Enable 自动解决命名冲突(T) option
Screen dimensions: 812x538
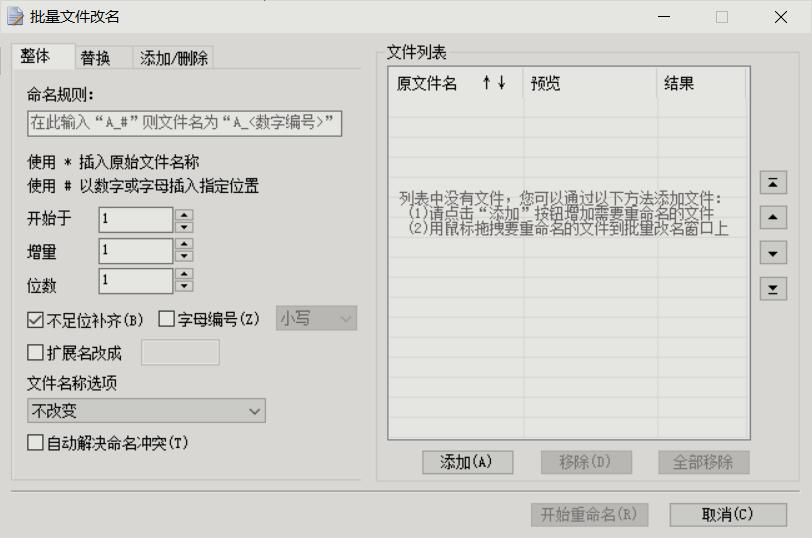tap(36, 442)
